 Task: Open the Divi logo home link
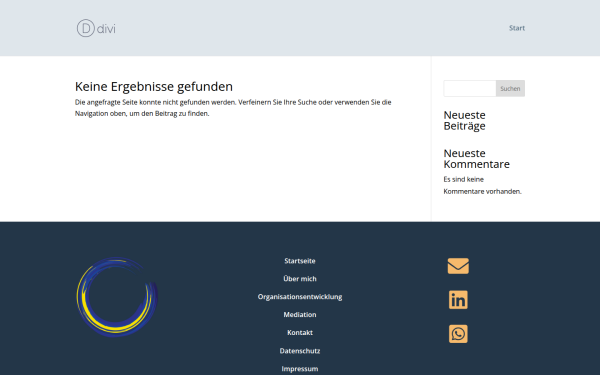click(96, 28)
